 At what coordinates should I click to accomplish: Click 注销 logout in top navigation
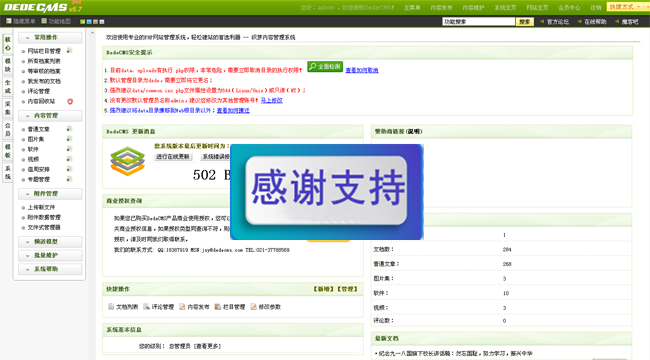point(596,7)
